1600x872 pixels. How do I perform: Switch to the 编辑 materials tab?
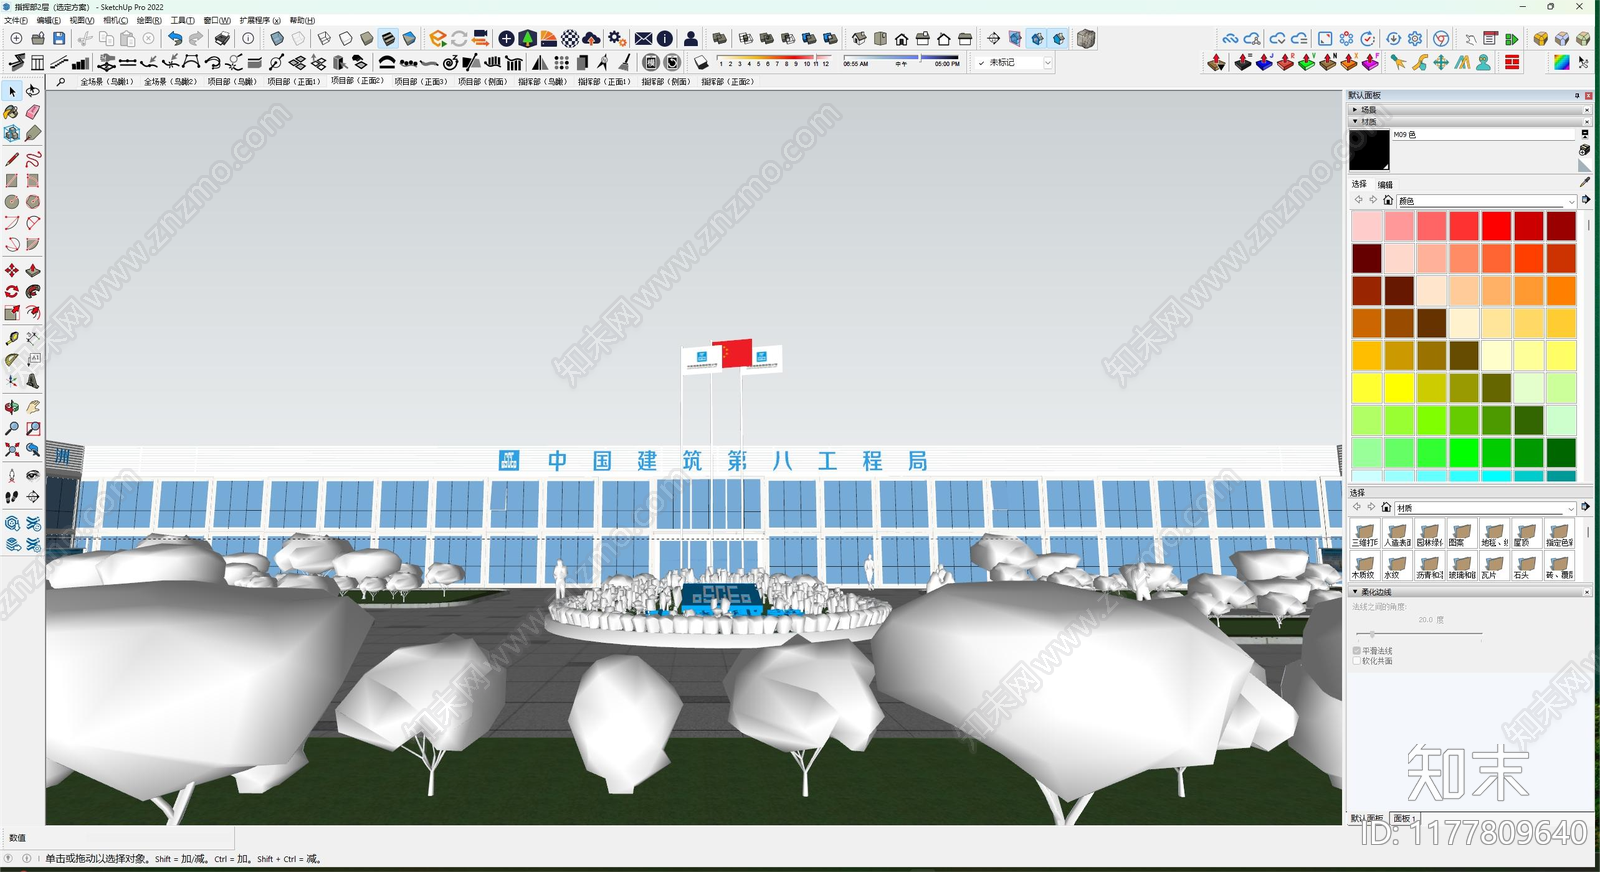click(x=1385, y=185)
